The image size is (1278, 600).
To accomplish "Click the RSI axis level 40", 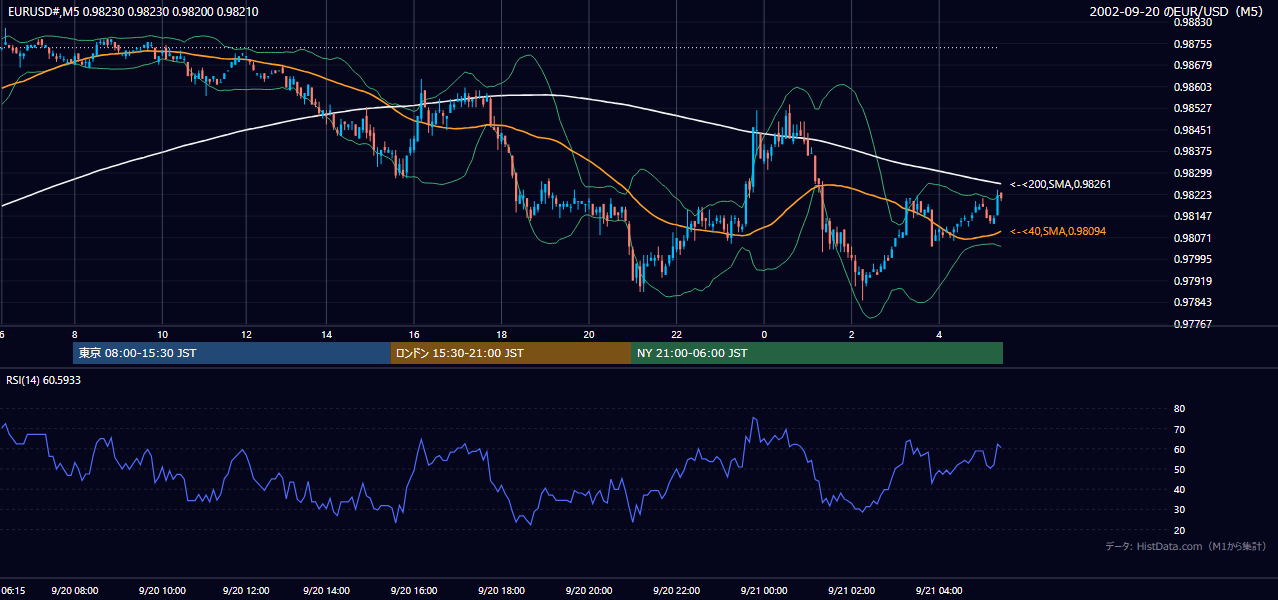I will [1179, 489].
